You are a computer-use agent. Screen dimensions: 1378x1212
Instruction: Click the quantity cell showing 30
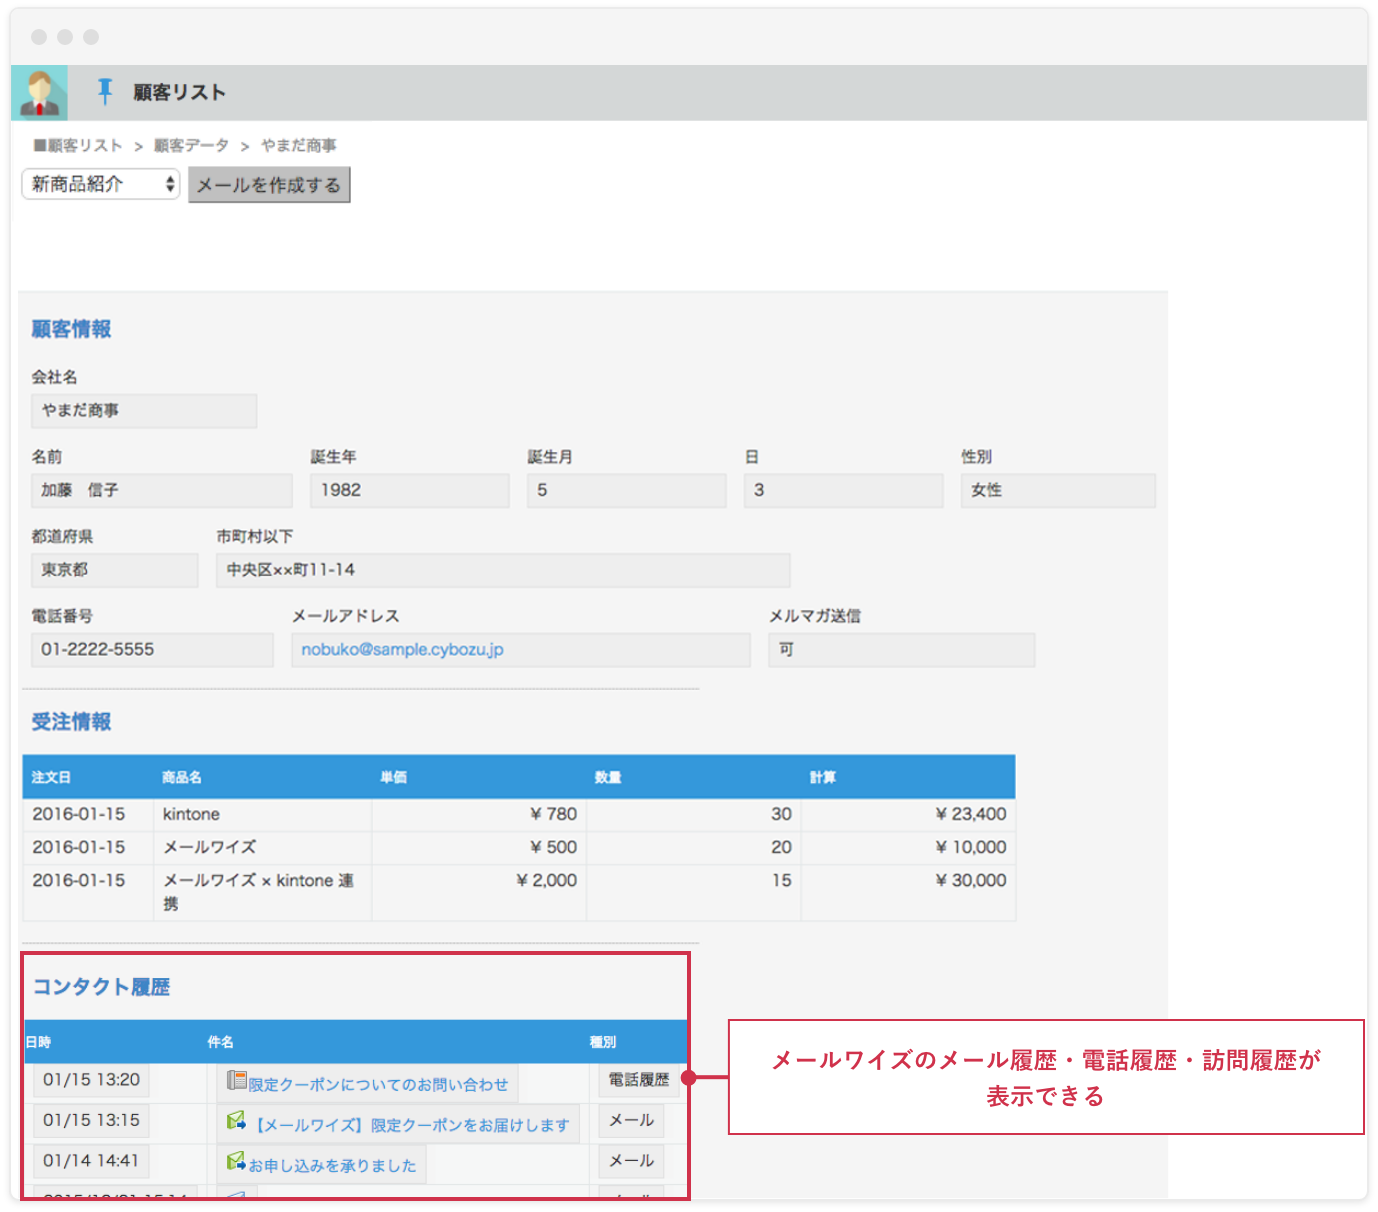pyautogui.click(x=694, y=815)
